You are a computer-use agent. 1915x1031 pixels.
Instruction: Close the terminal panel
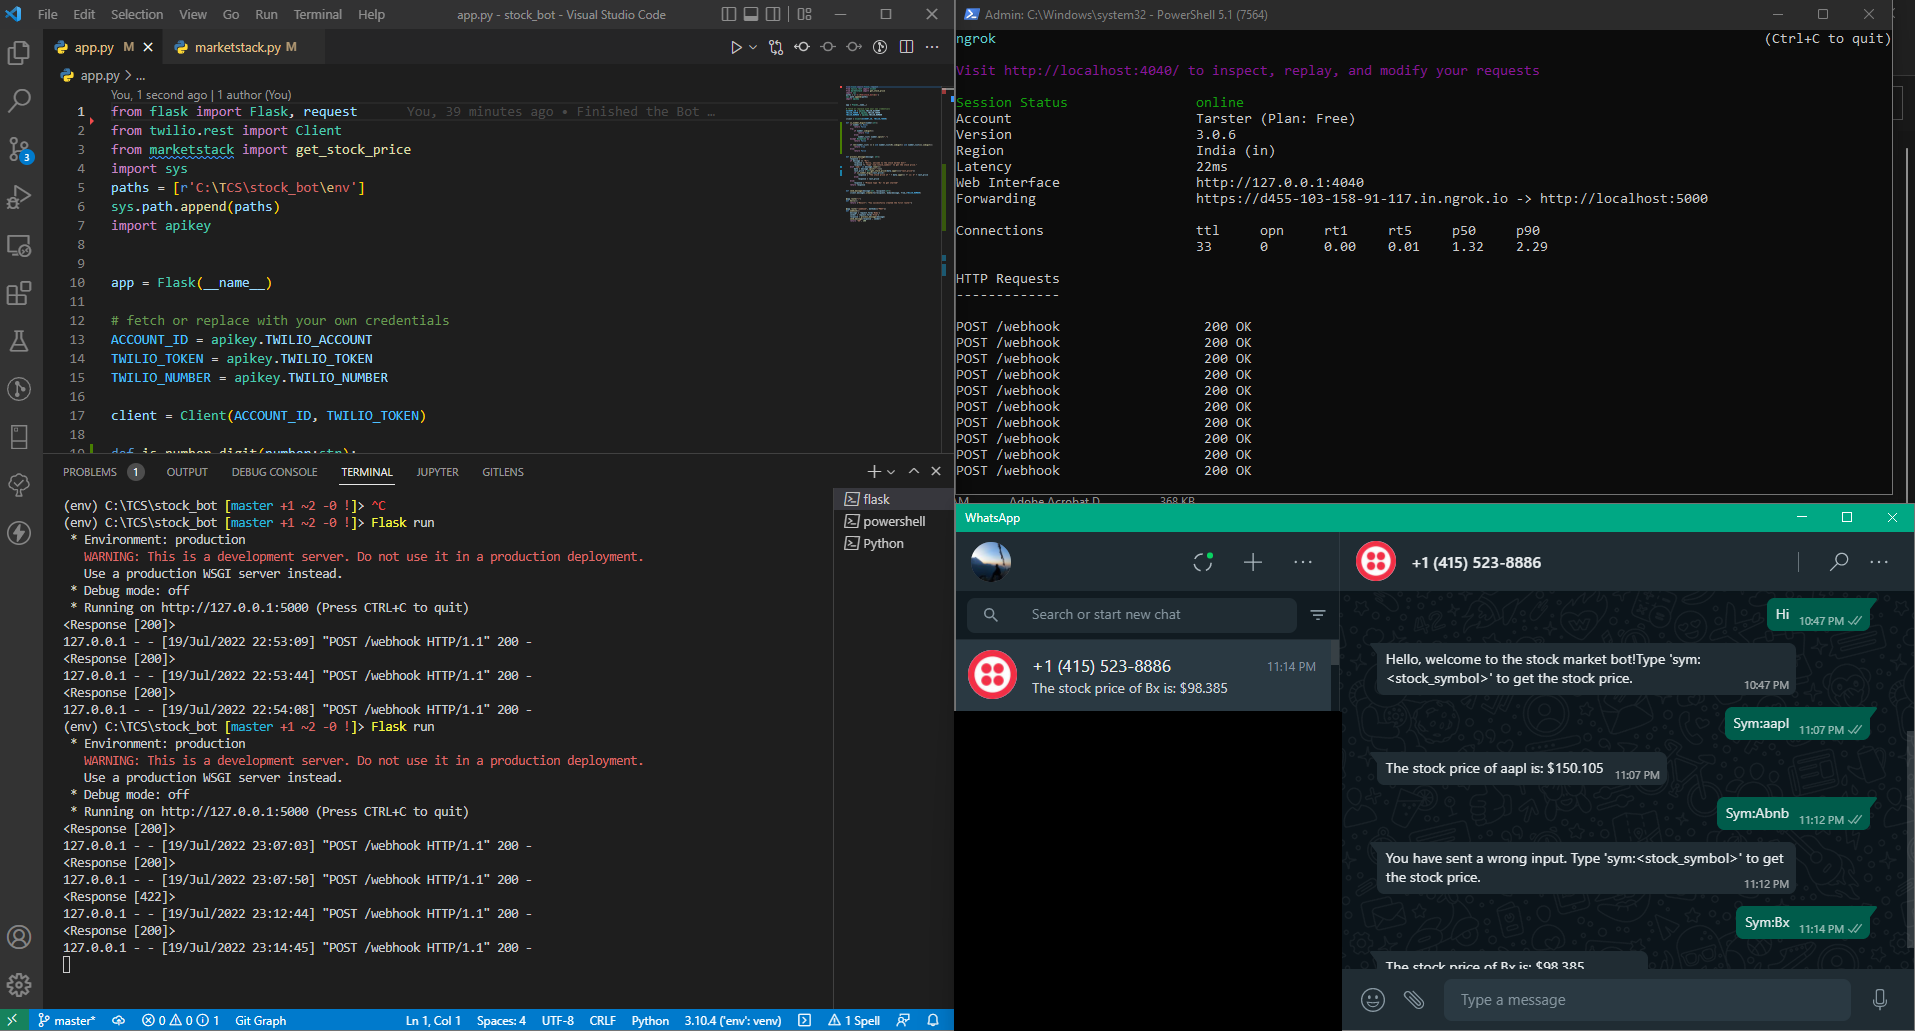pos(936,471)
